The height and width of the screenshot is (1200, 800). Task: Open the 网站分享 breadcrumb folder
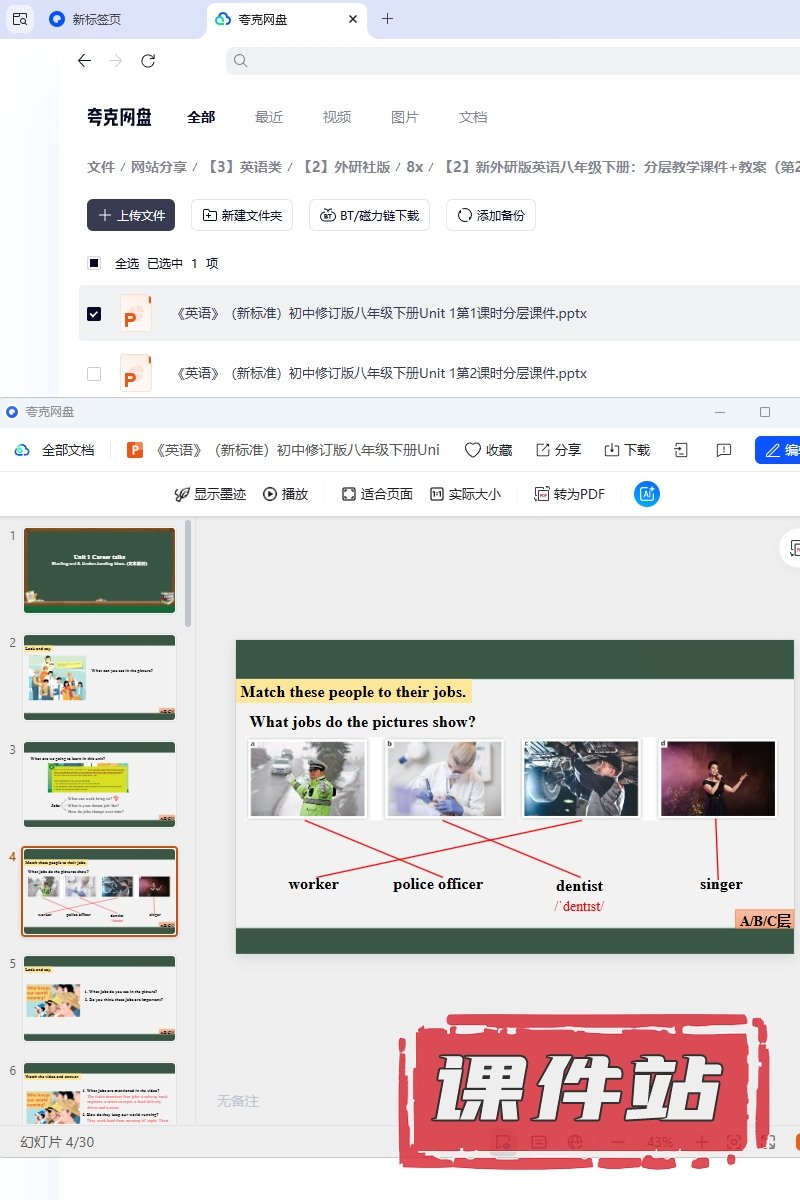tap(159, 167)
